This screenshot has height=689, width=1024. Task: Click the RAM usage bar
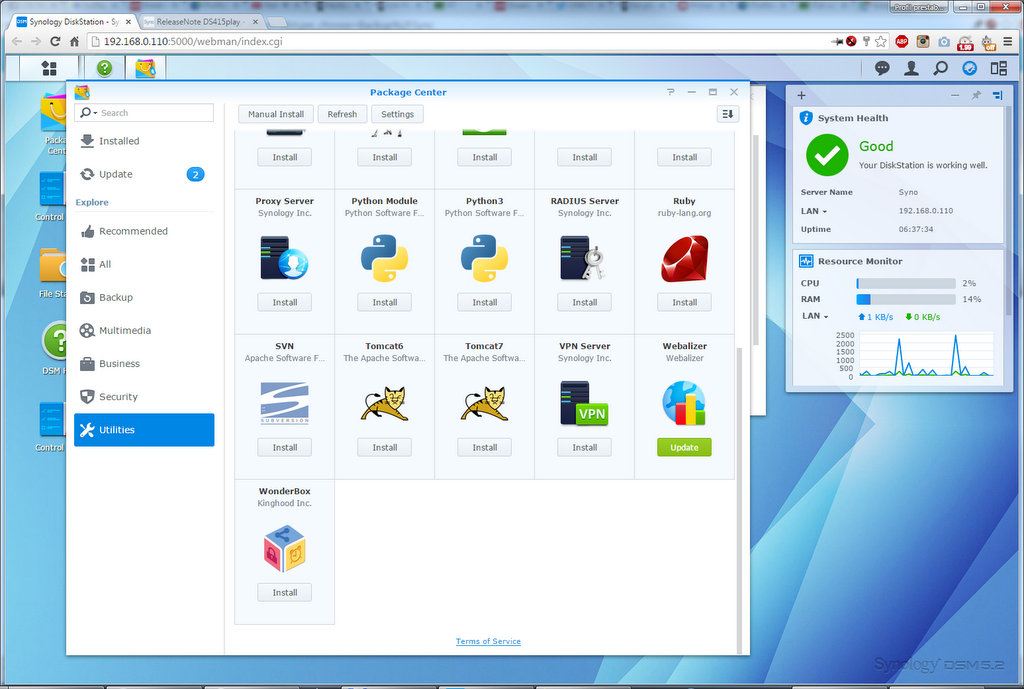tap(906, 299)
